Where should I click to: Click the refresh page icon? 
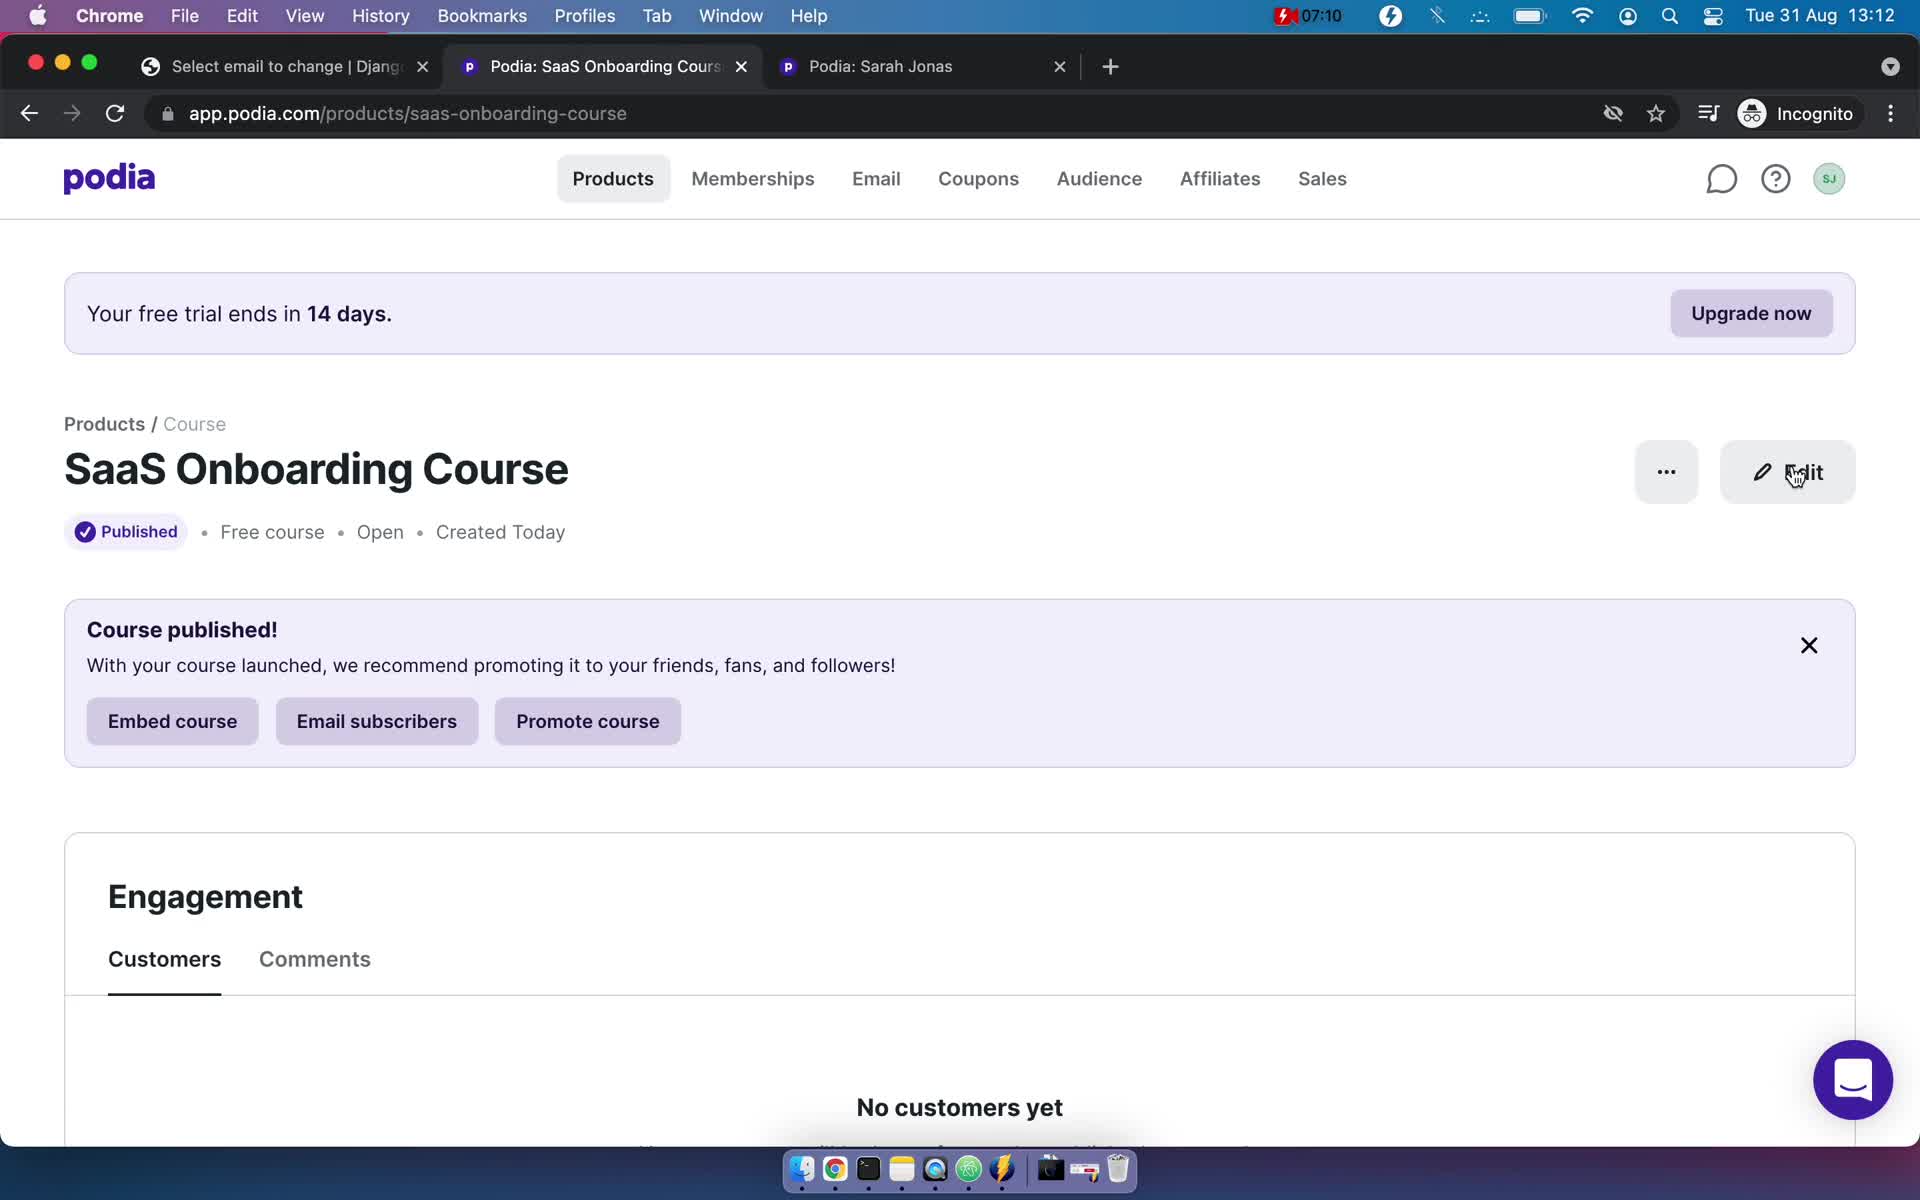click(117, 113)
